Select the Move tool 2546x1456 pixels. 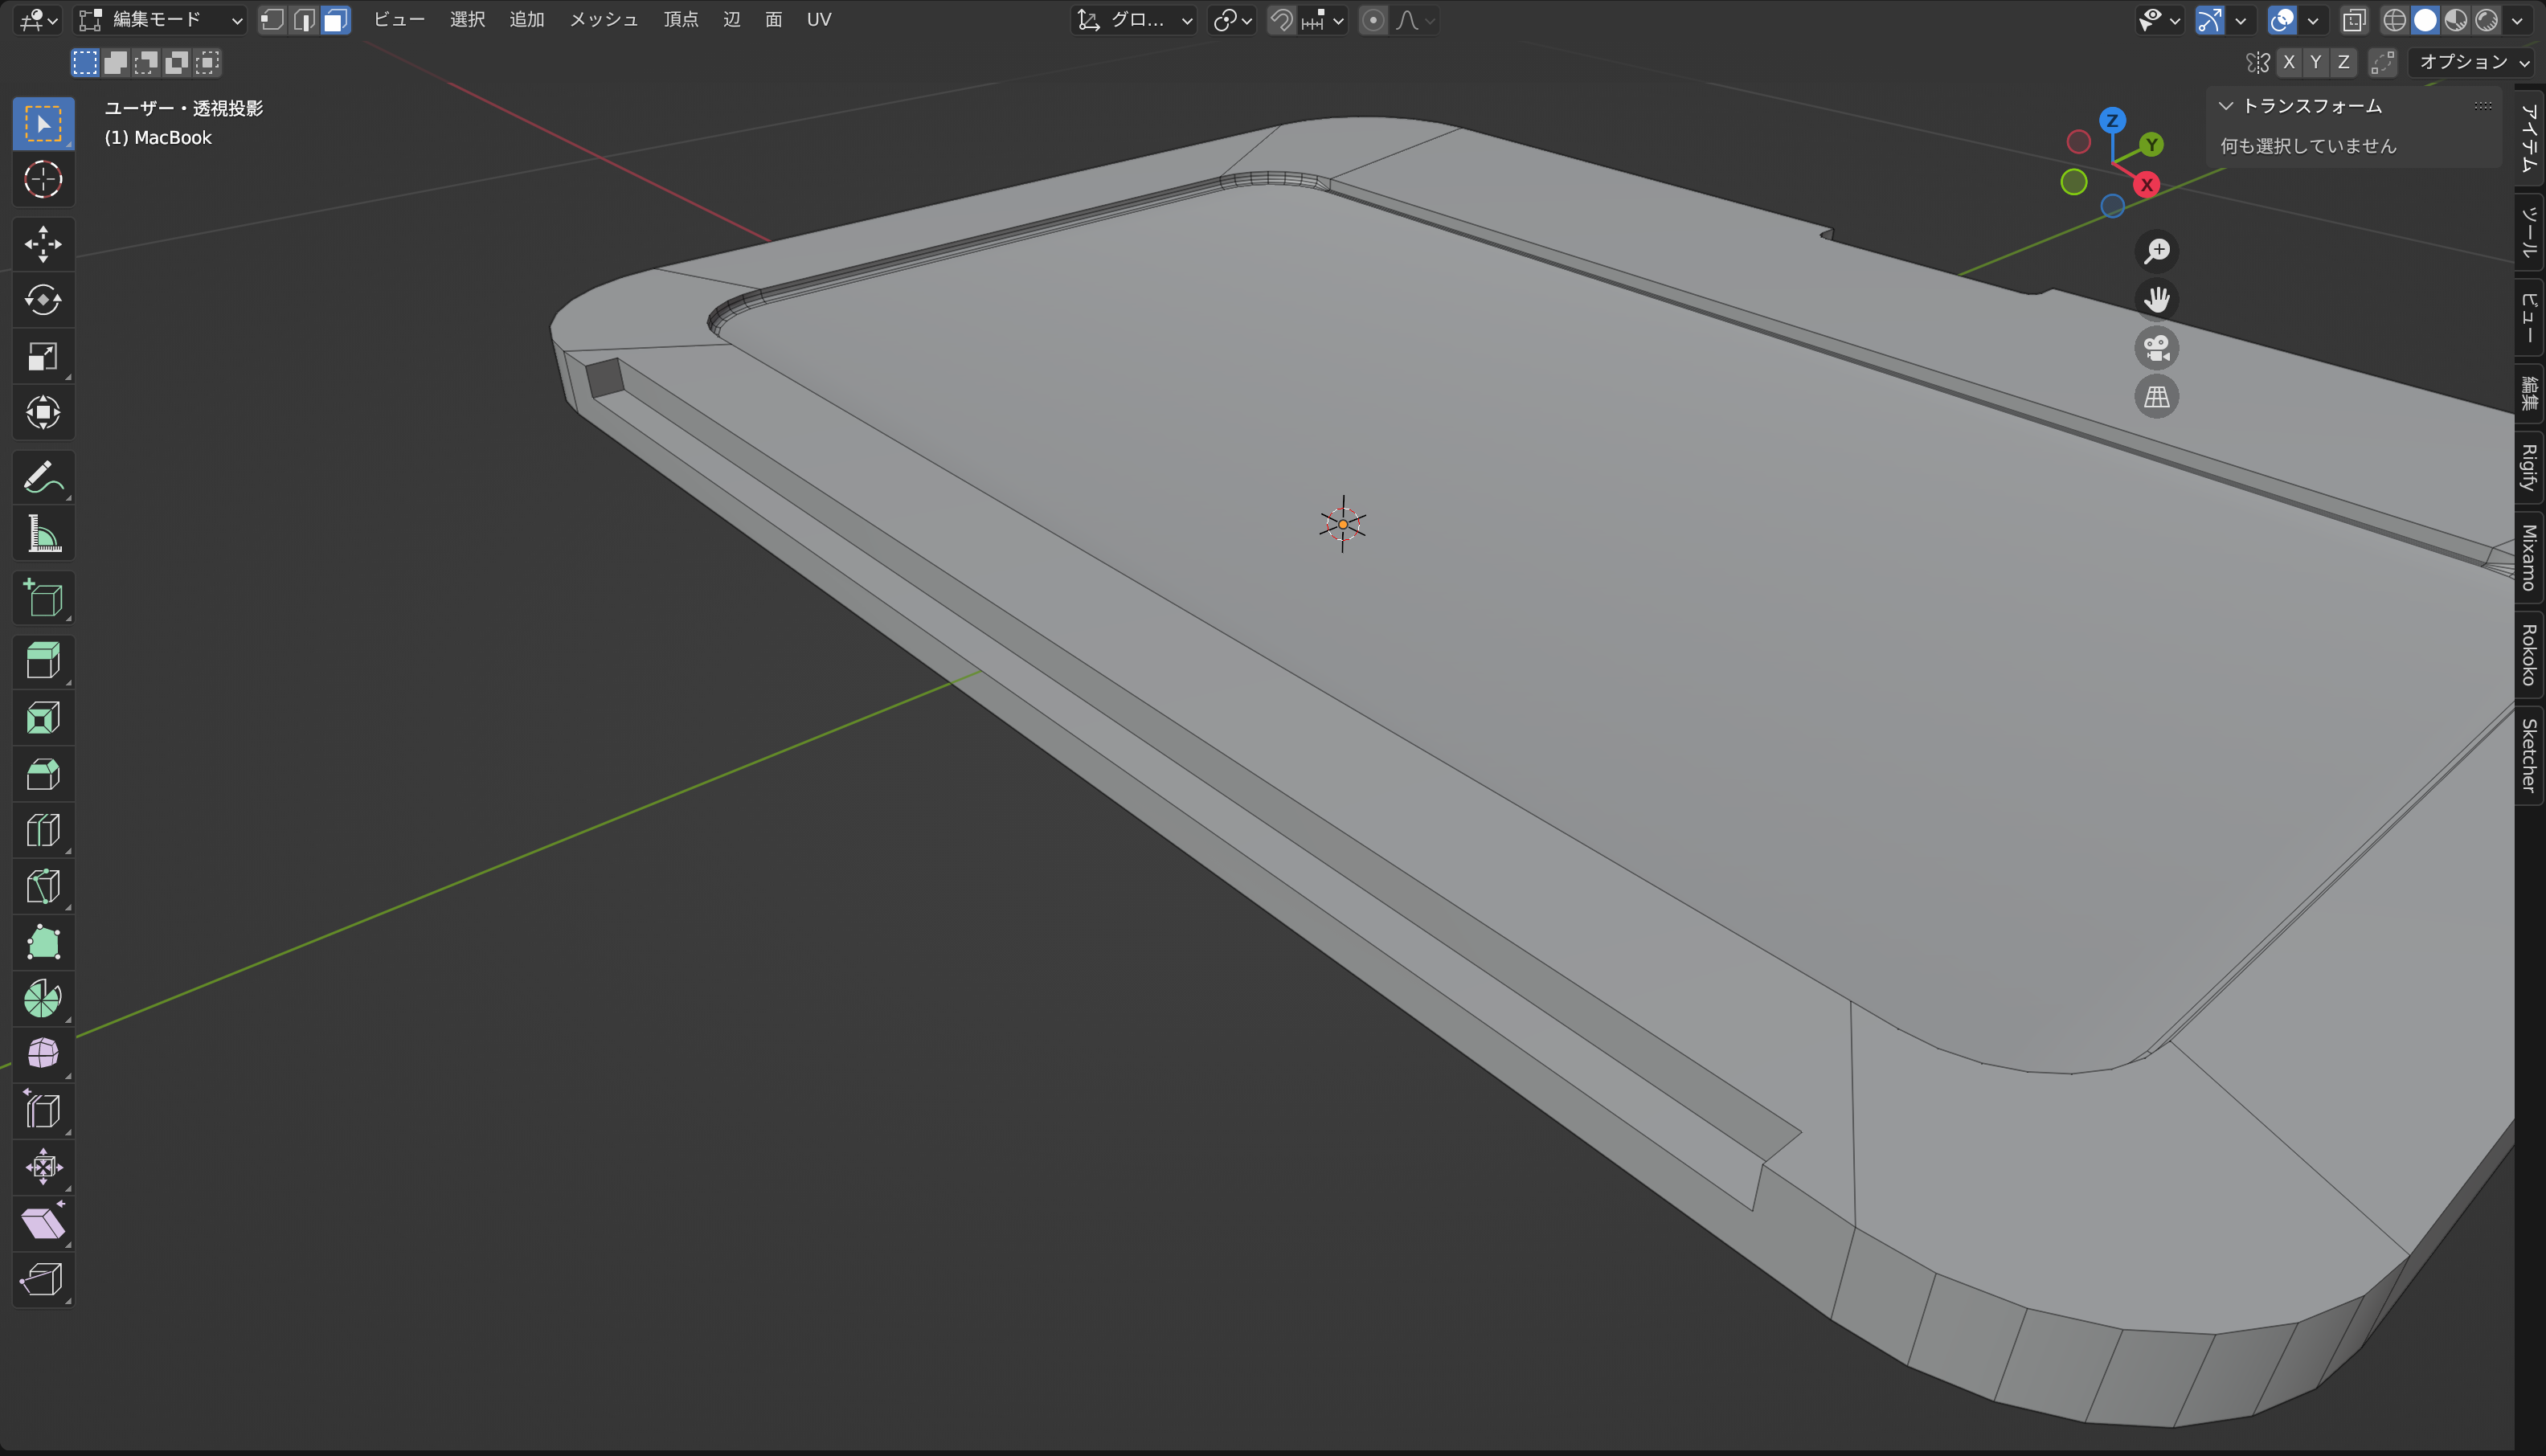pos(43,244)
